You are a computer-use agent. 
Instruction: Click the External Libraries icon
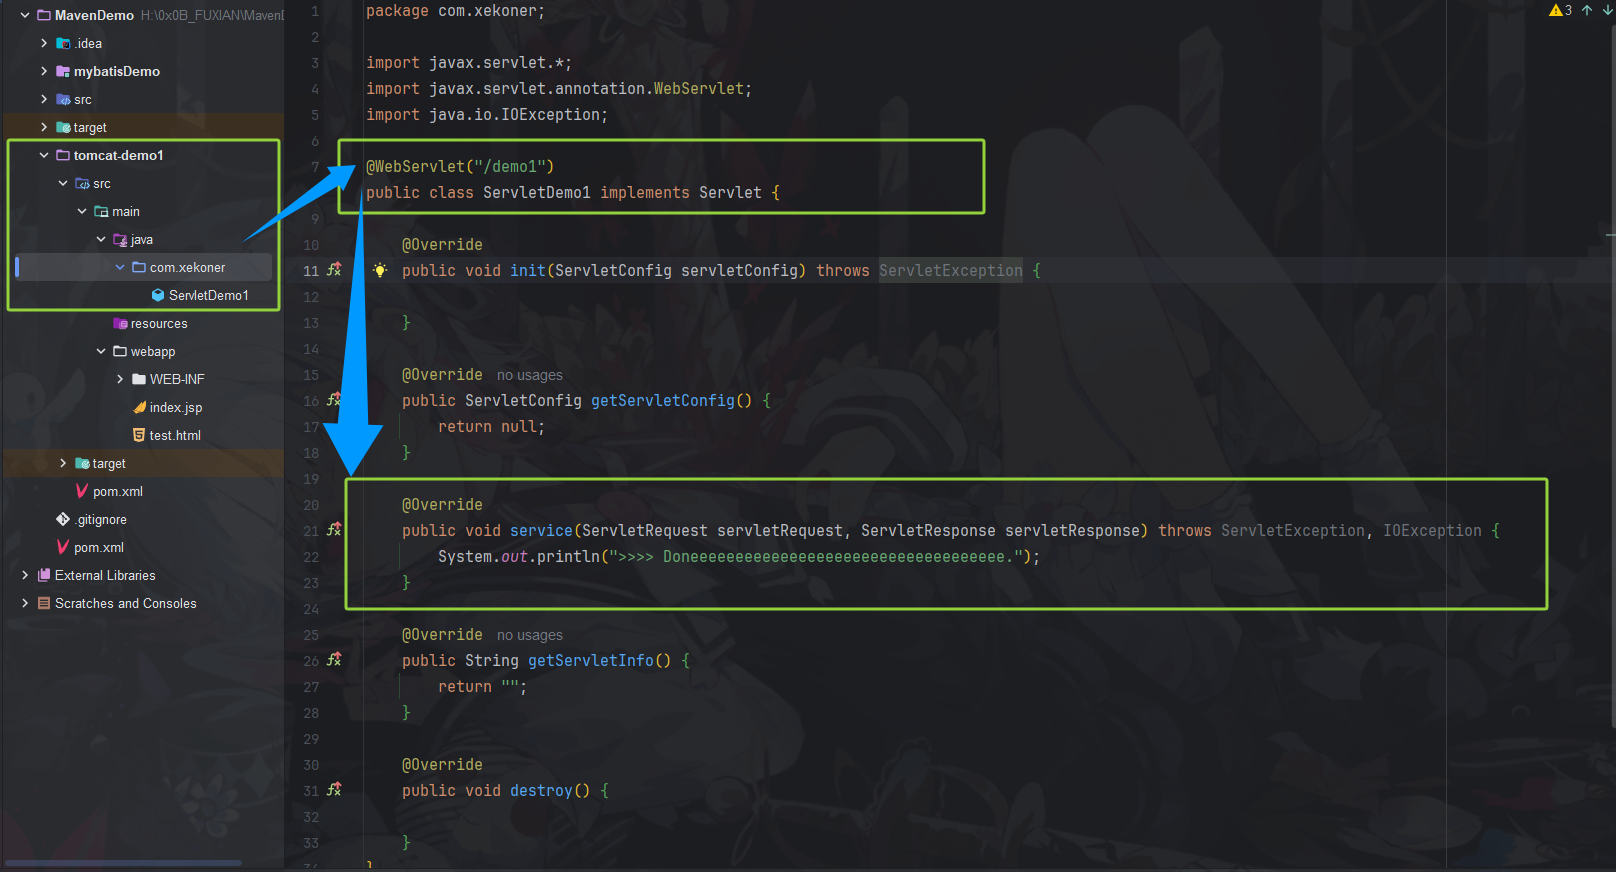coord(44,575)
